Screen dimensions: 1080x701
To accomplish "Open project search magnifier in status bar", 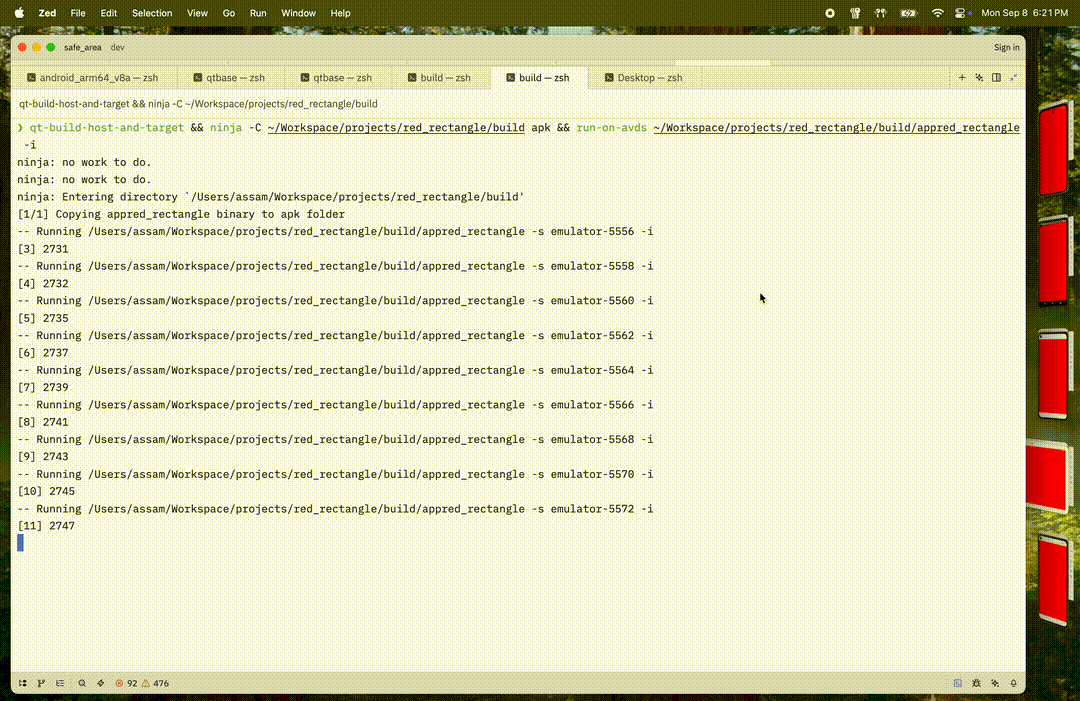I will point(82,683).
